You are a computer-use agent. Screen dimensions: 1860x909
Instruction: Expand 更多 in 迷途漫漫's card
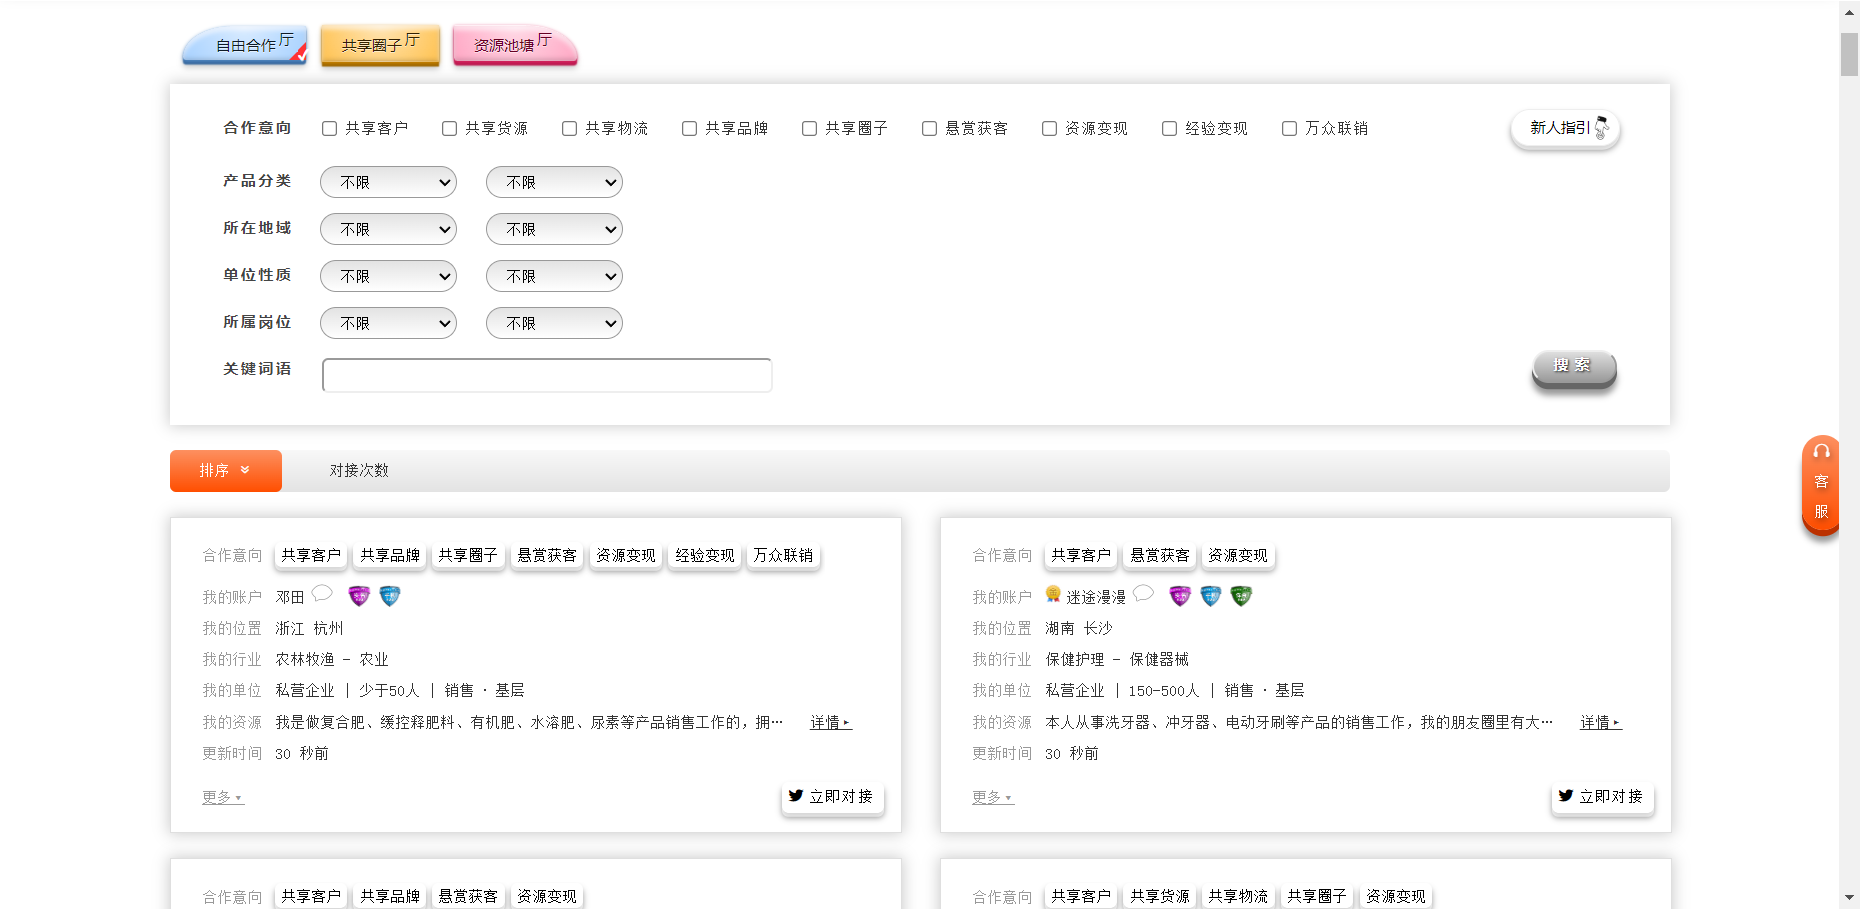point(992,797)
